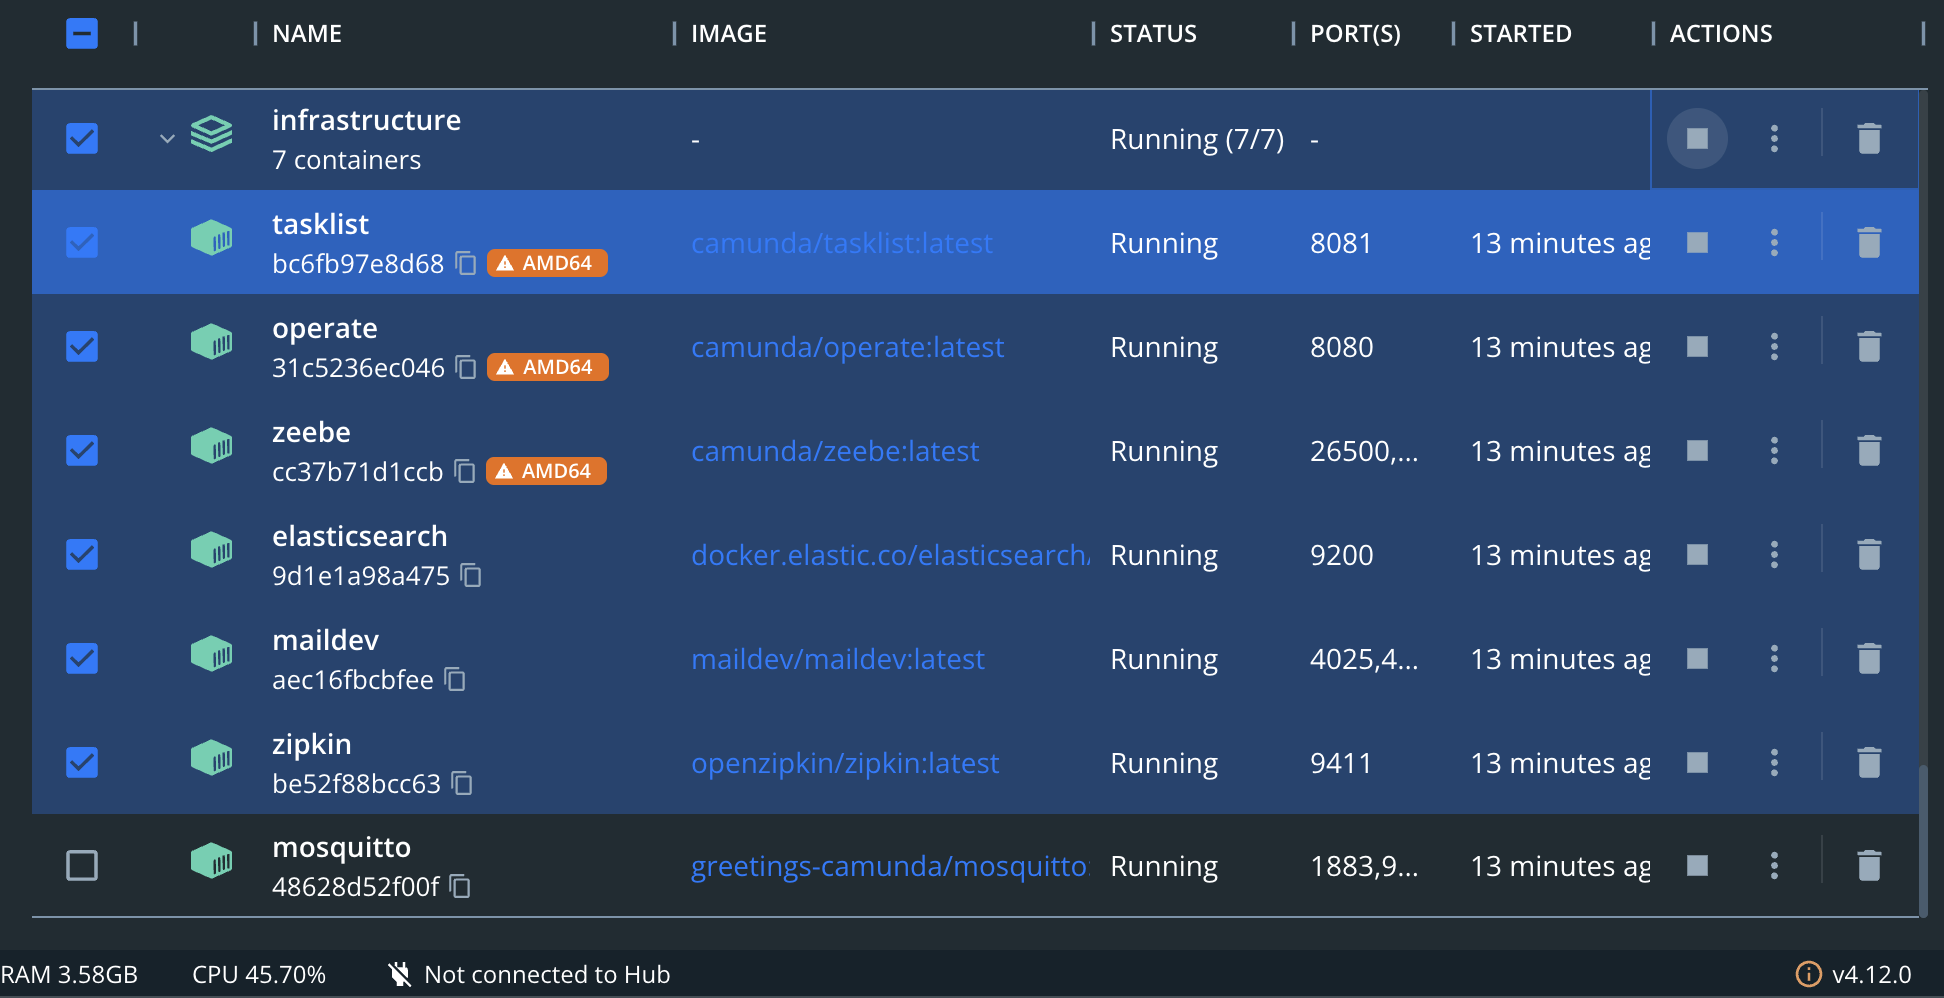The width and height of the screenshot is (1944, 998).
Task: Collapse the infrastructure stack group
Action: [x=167, y=138]
